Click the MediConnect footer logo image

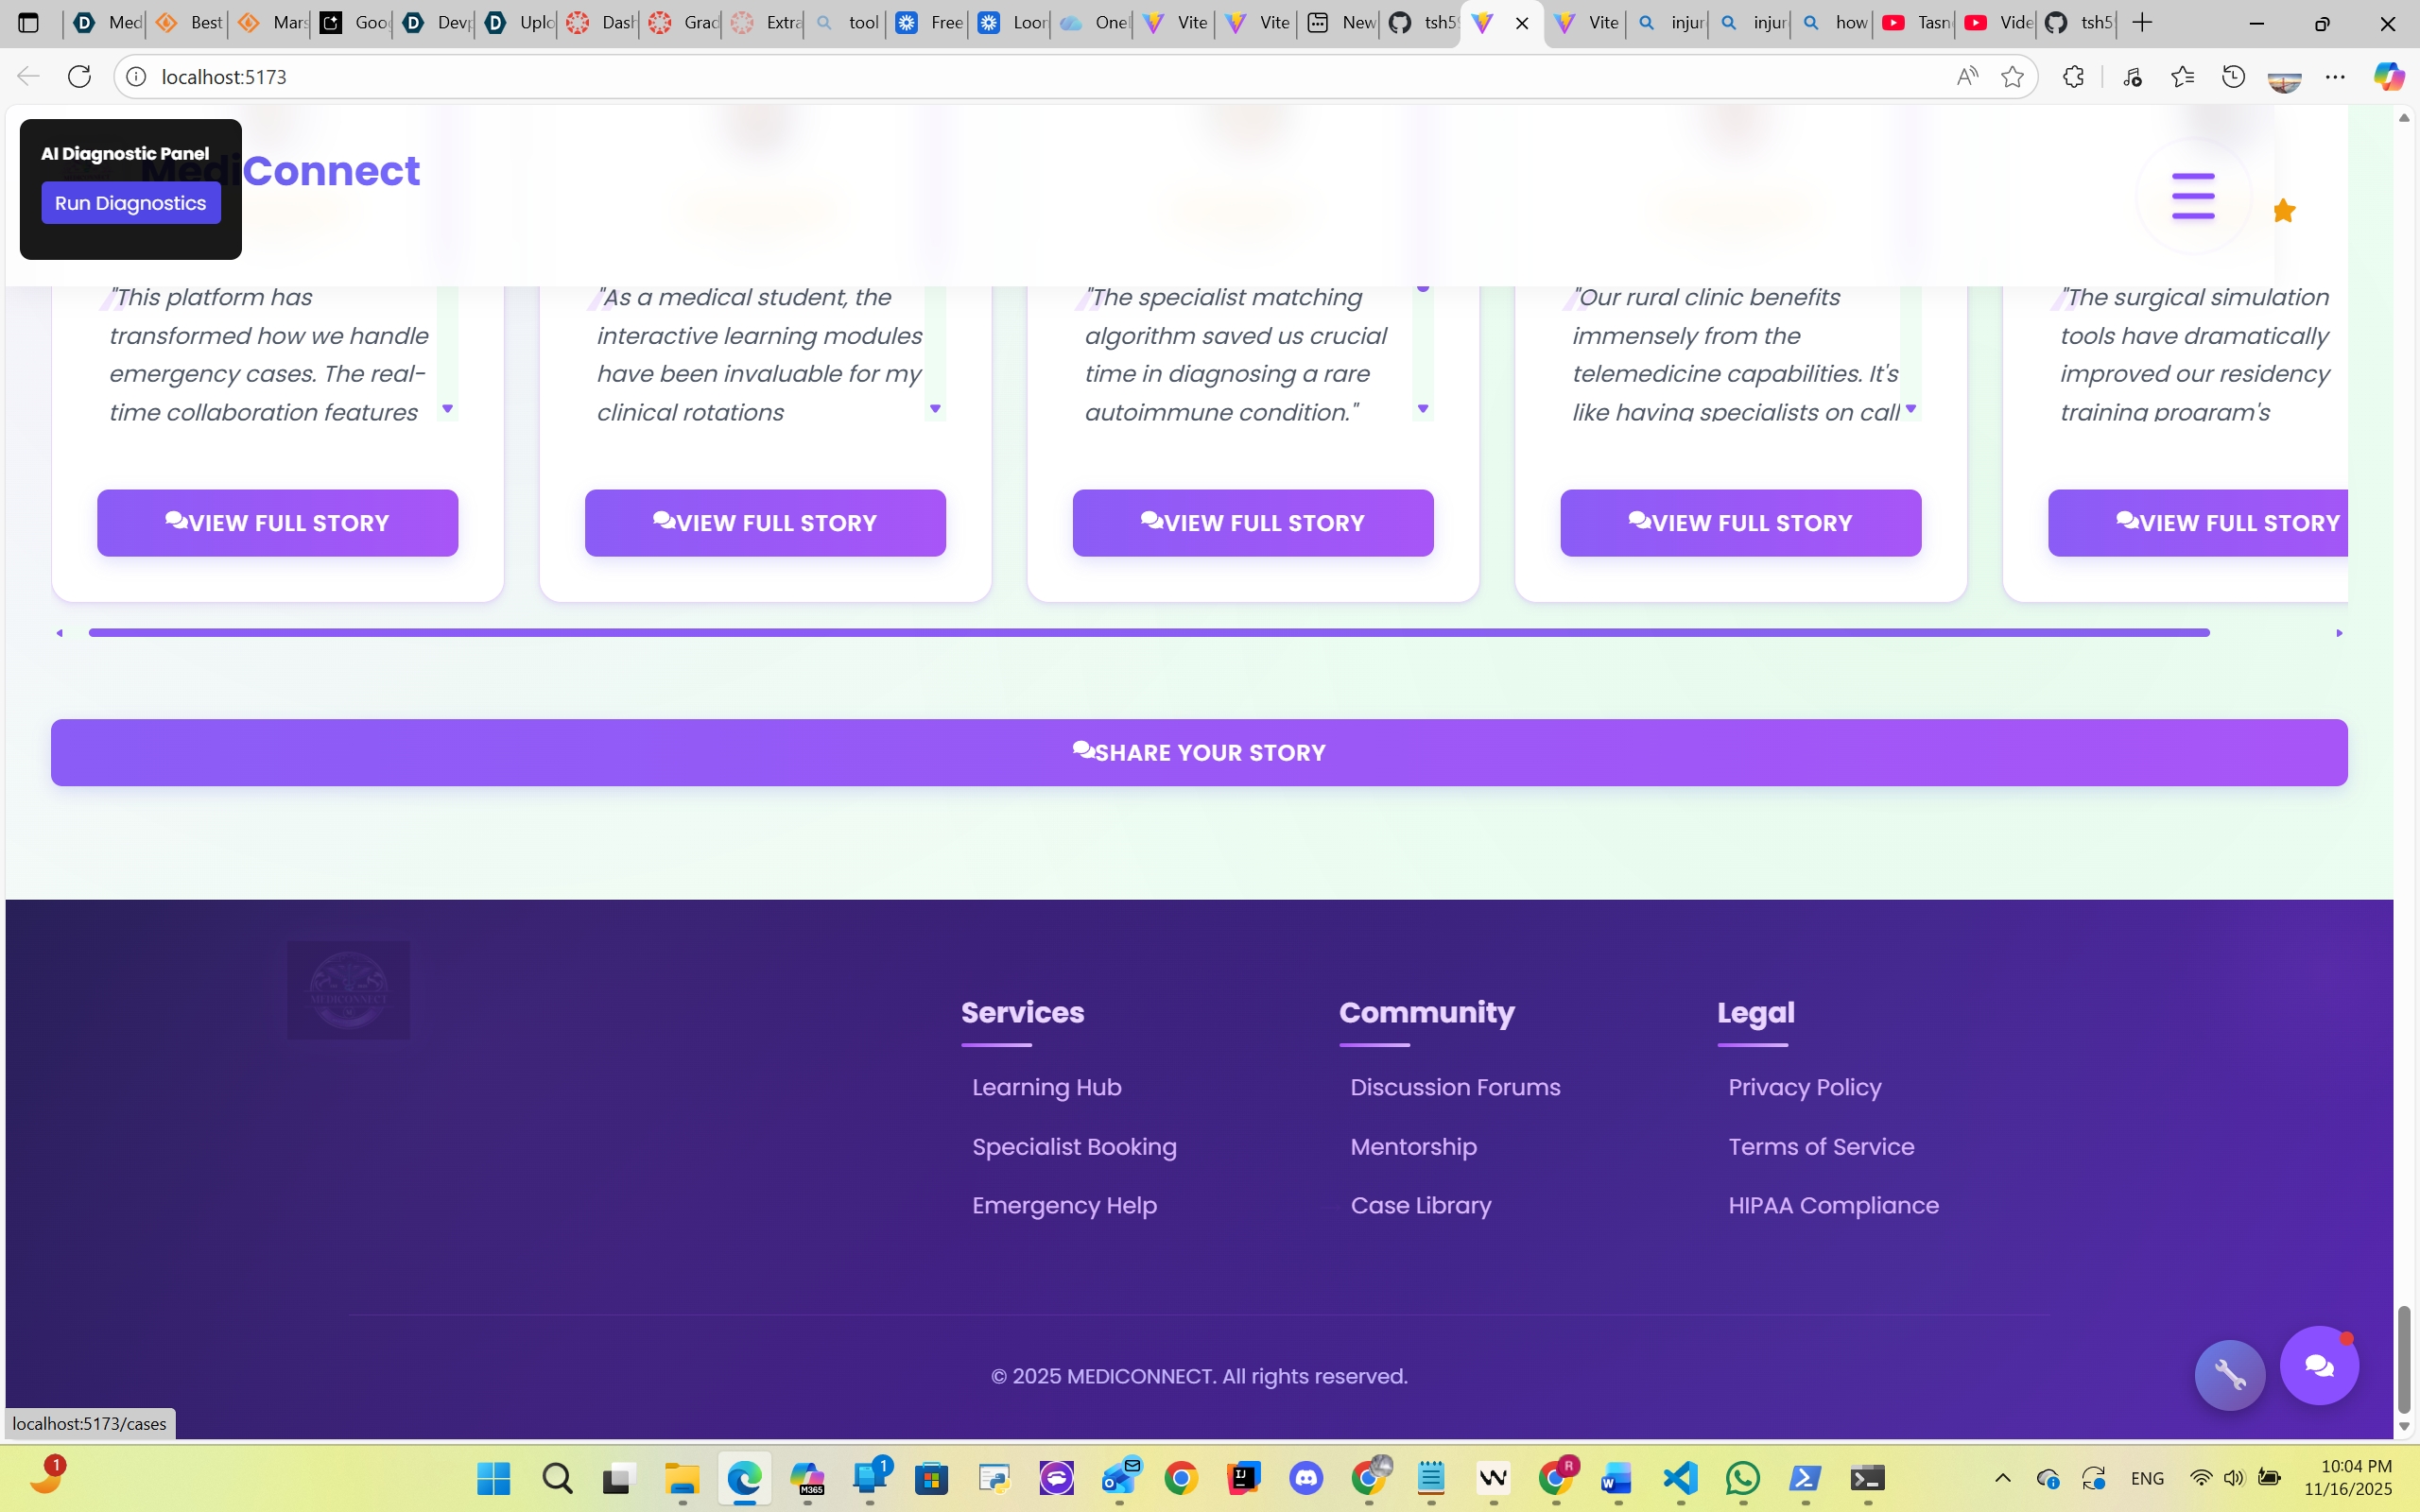coord(348,990)
